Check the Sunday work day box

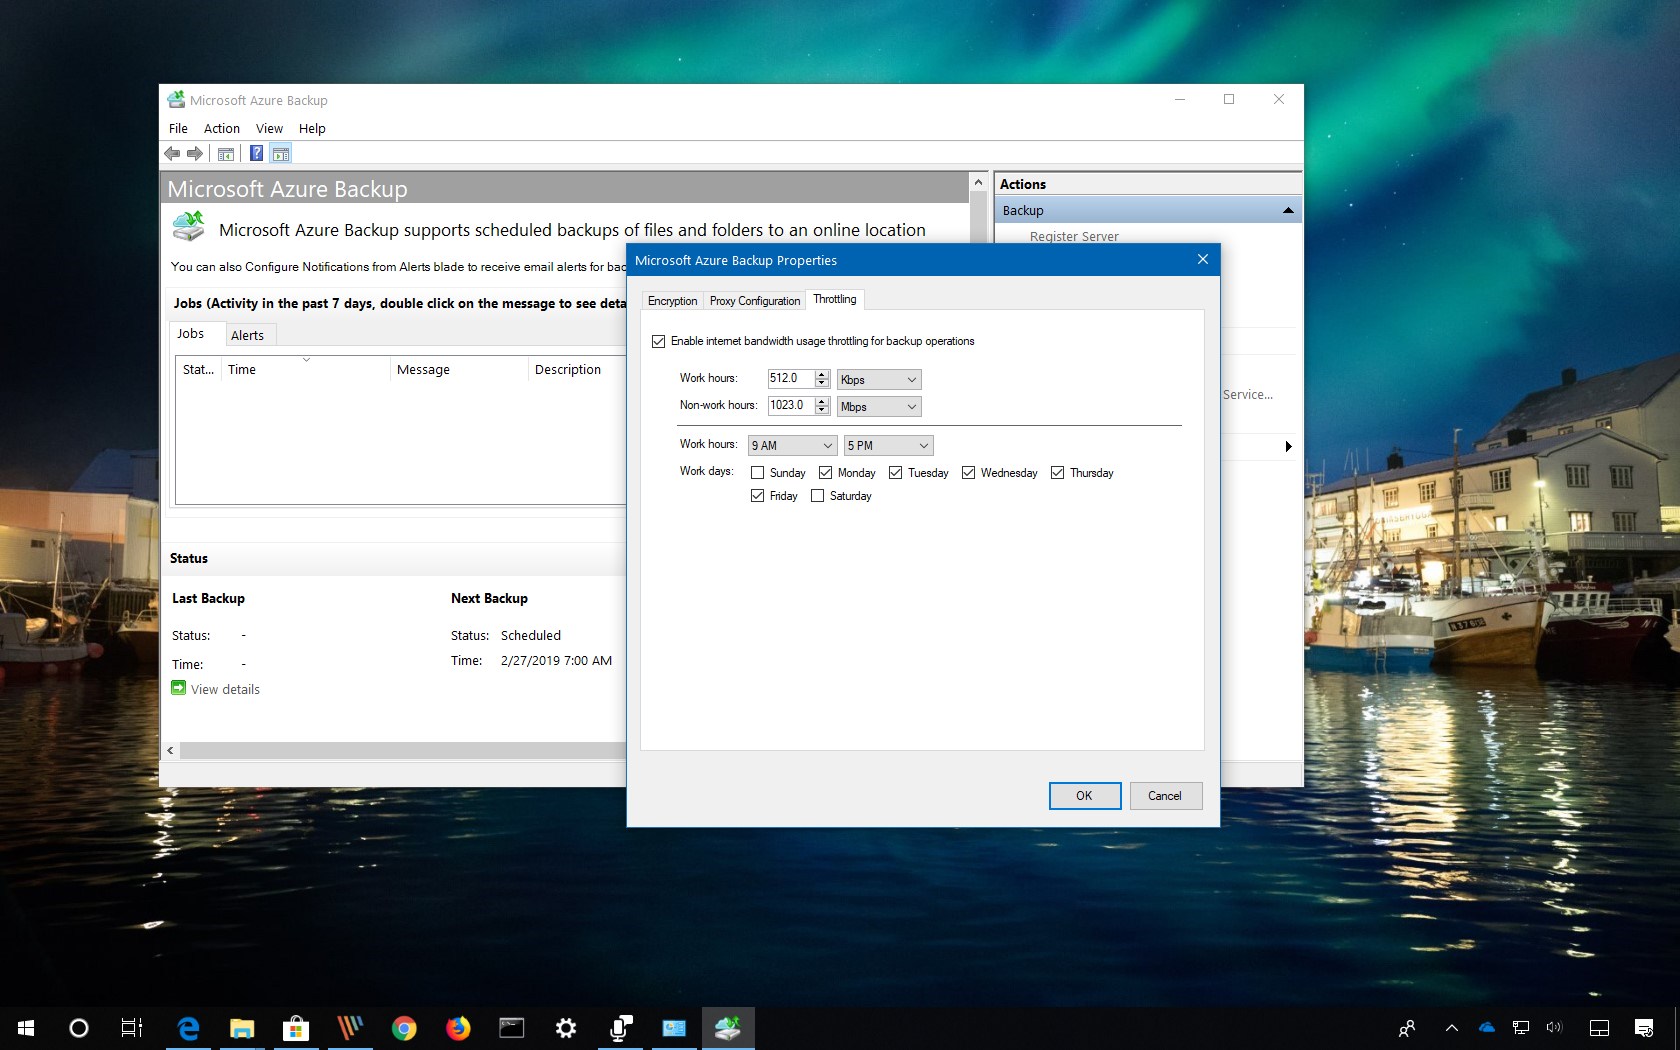coord(757,472)
